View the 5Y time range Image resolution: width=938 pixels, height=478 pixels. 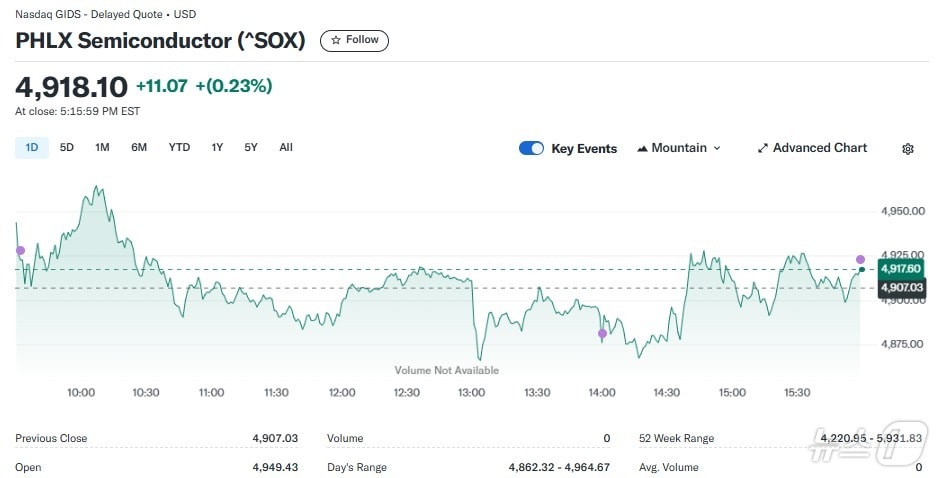coord(251,148)
